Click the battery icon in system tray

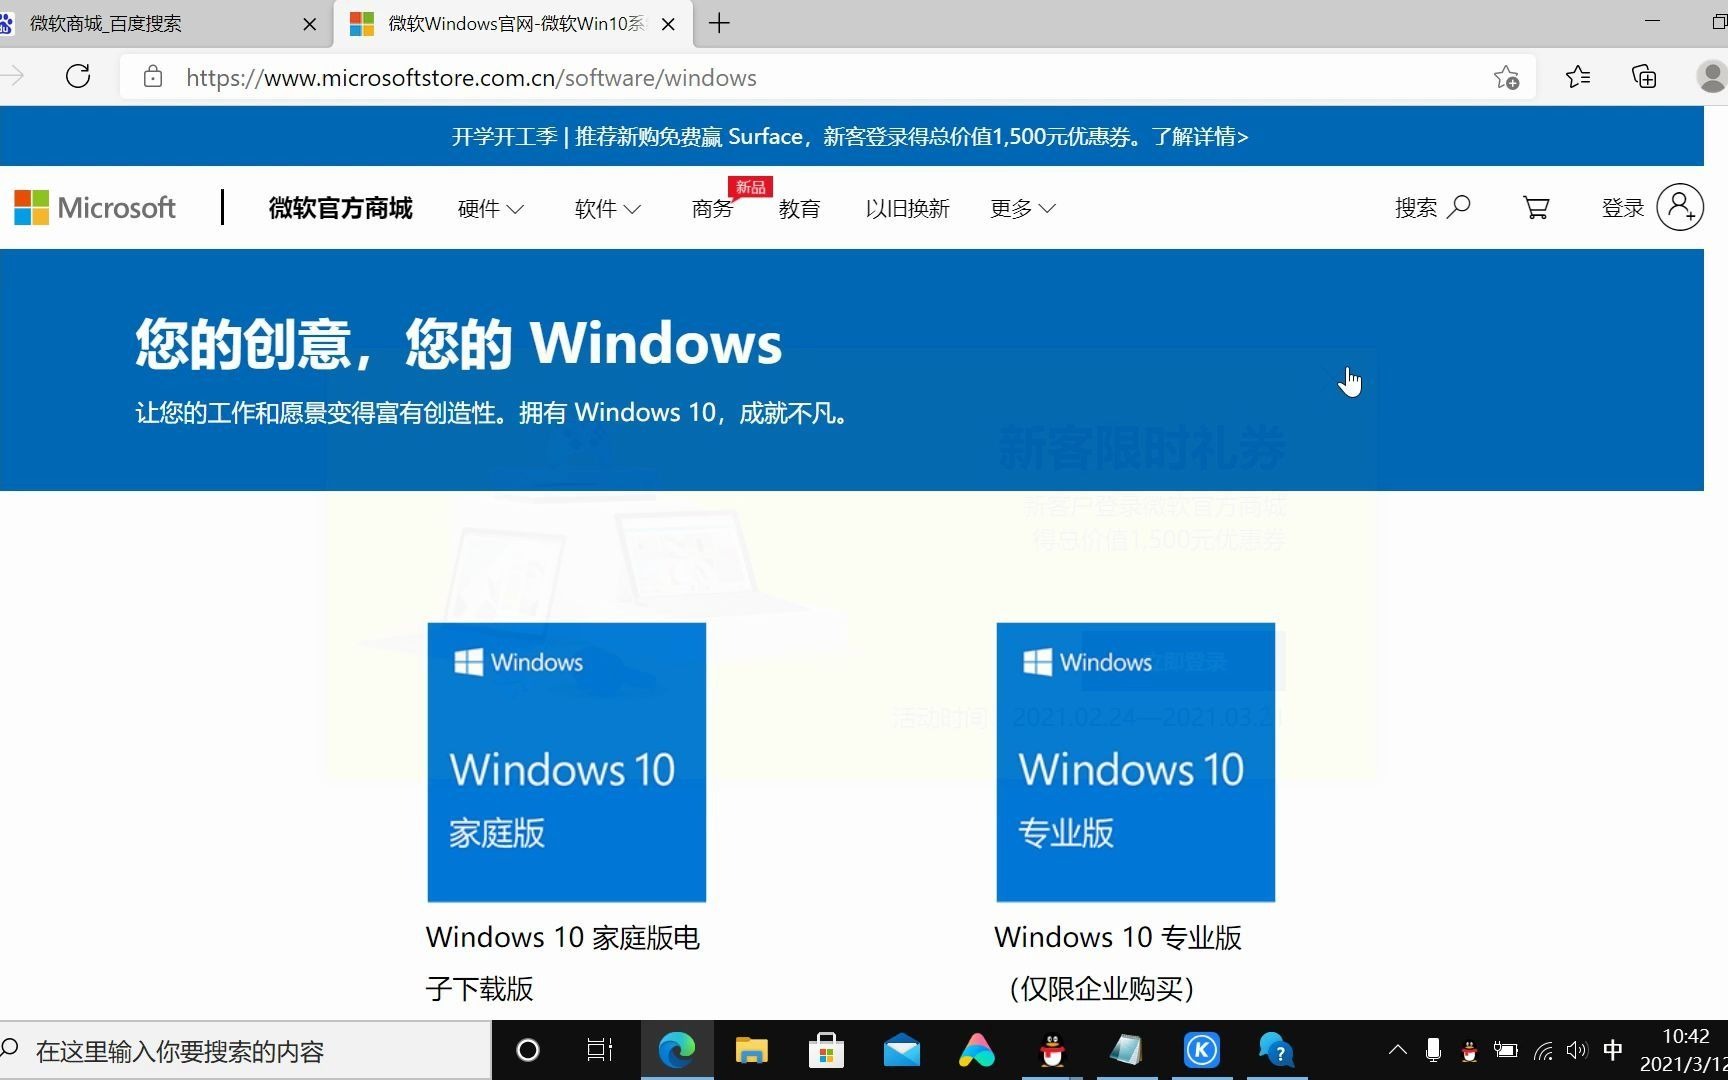(1506, 1050)
